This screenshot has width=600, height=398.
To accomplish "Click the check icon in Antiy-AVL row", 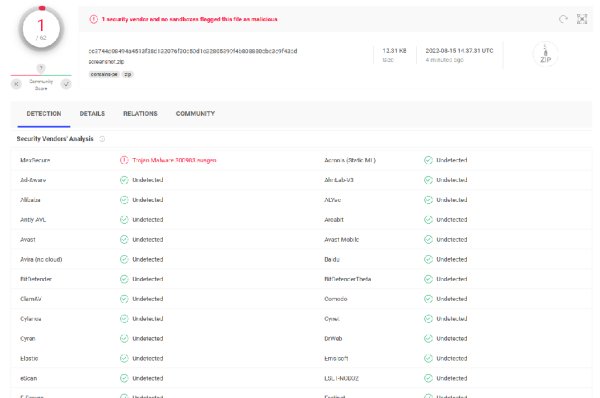I will 124,220.
